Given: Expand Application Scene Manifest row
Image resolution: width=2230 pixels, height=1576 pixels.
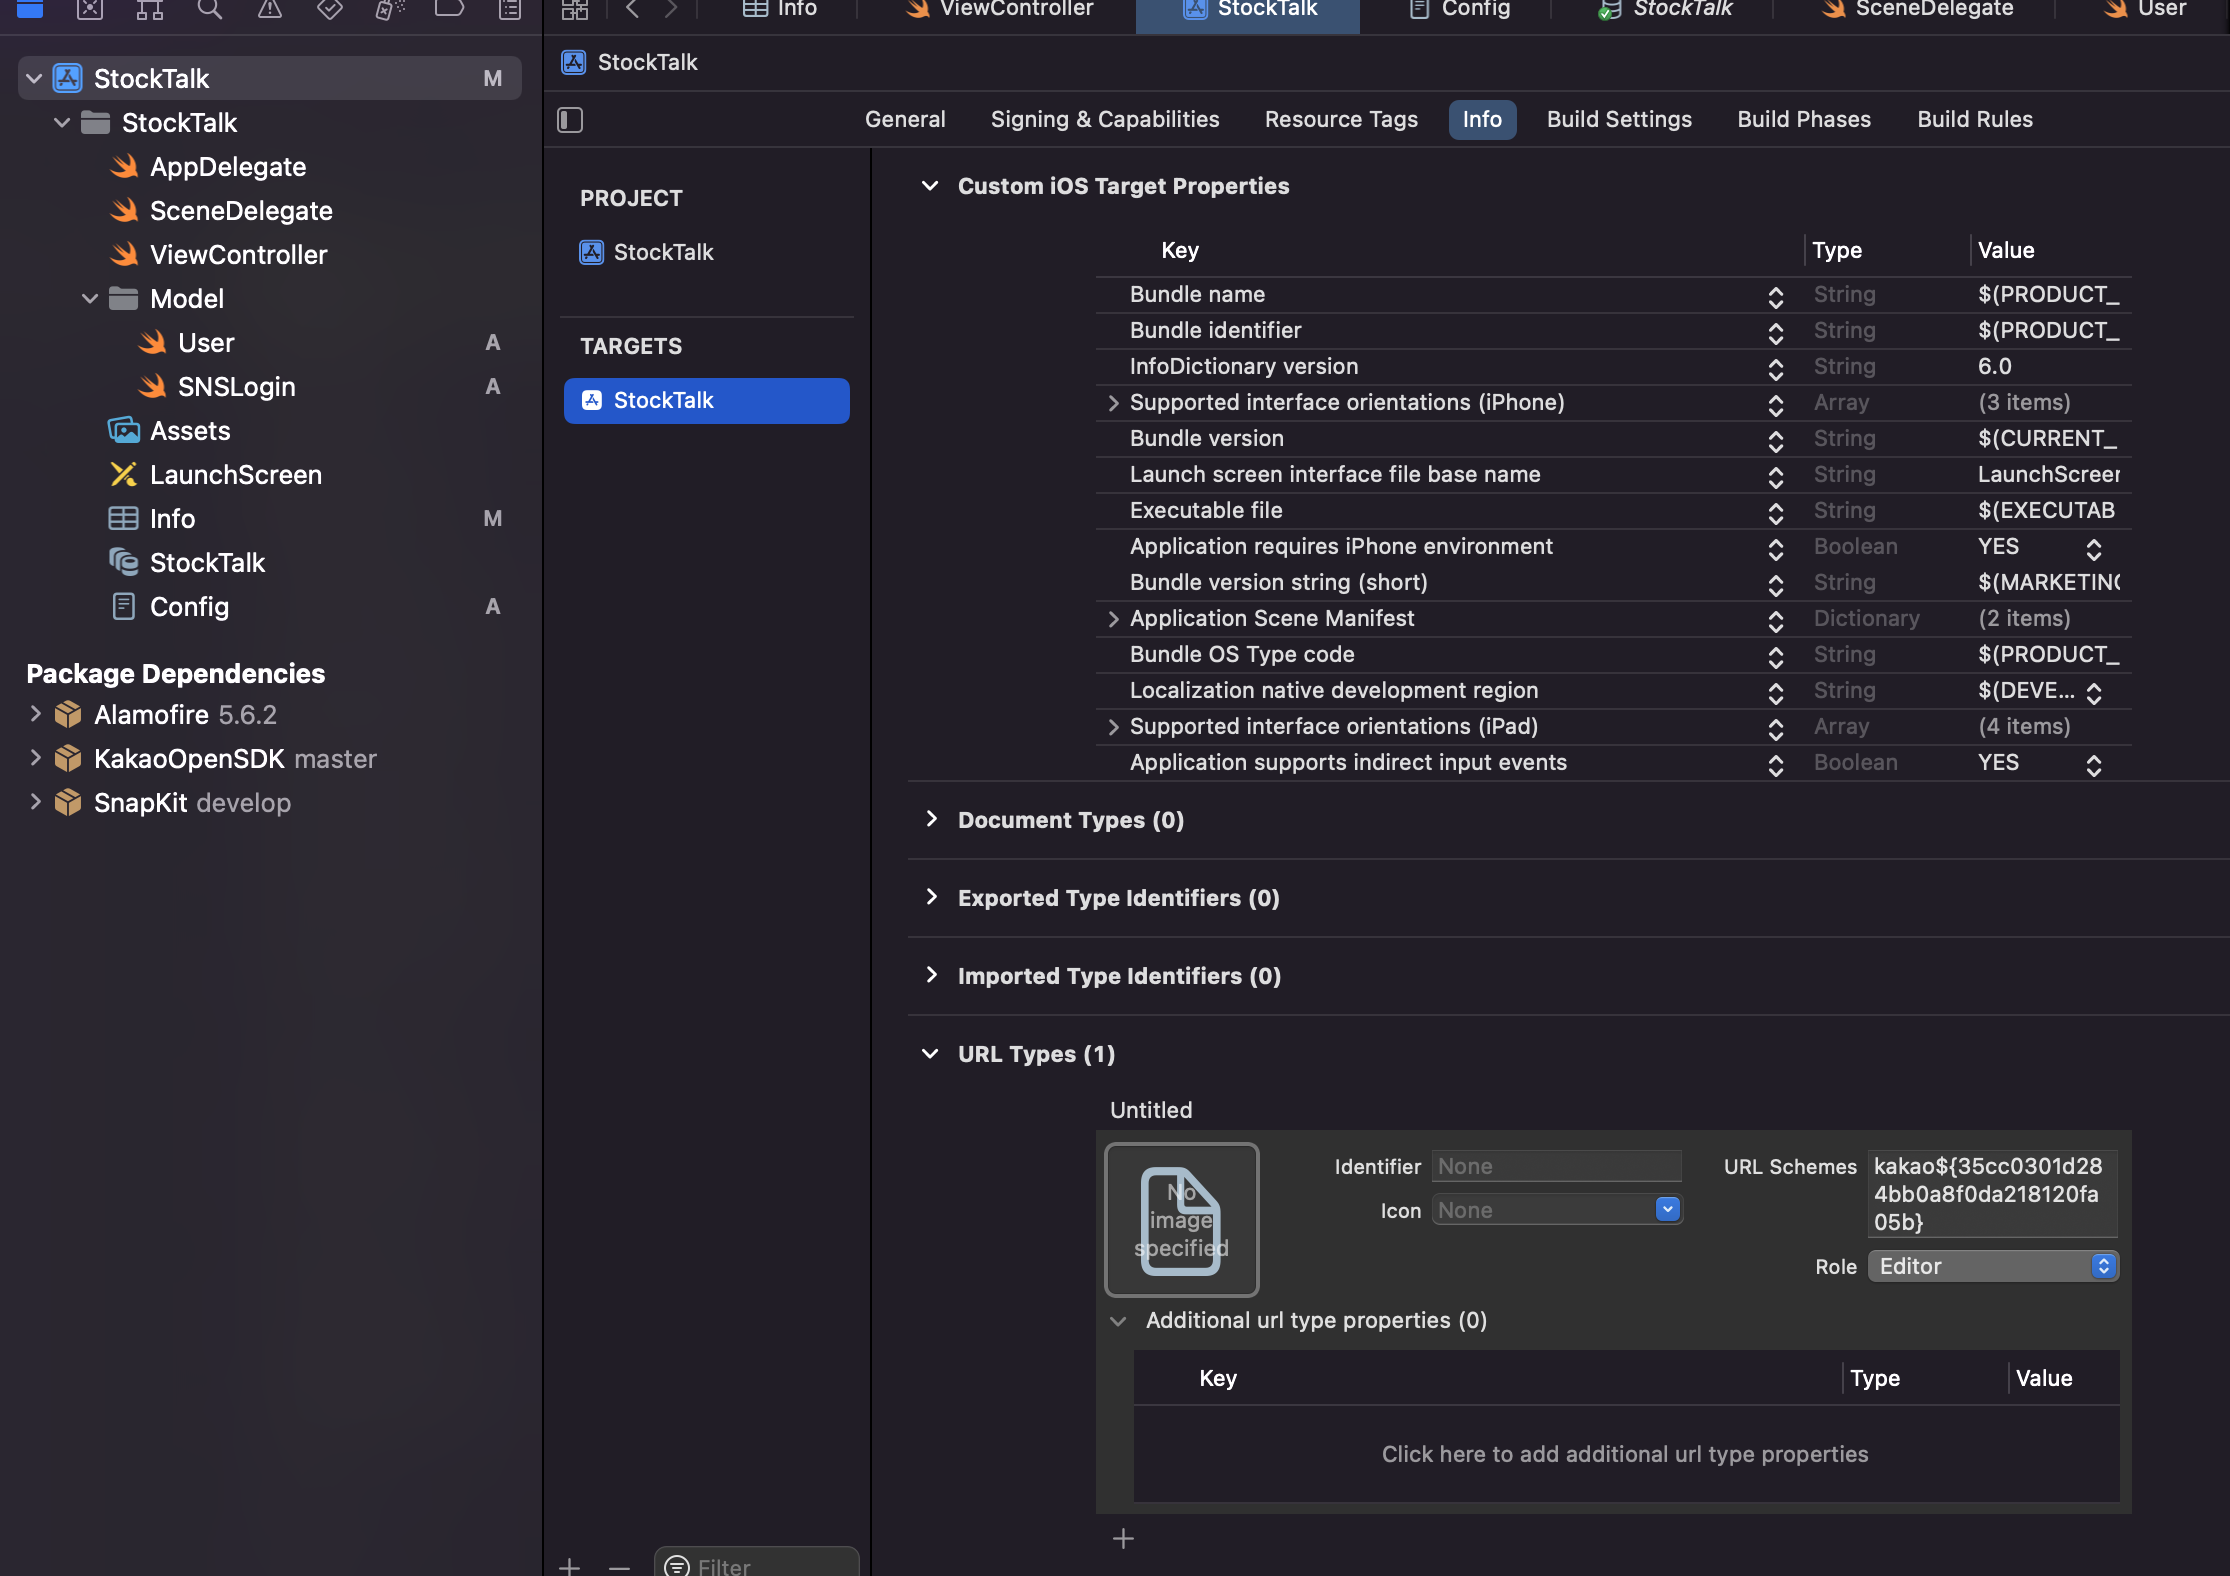Looking at the screenshot, I should pos(1113,619).
